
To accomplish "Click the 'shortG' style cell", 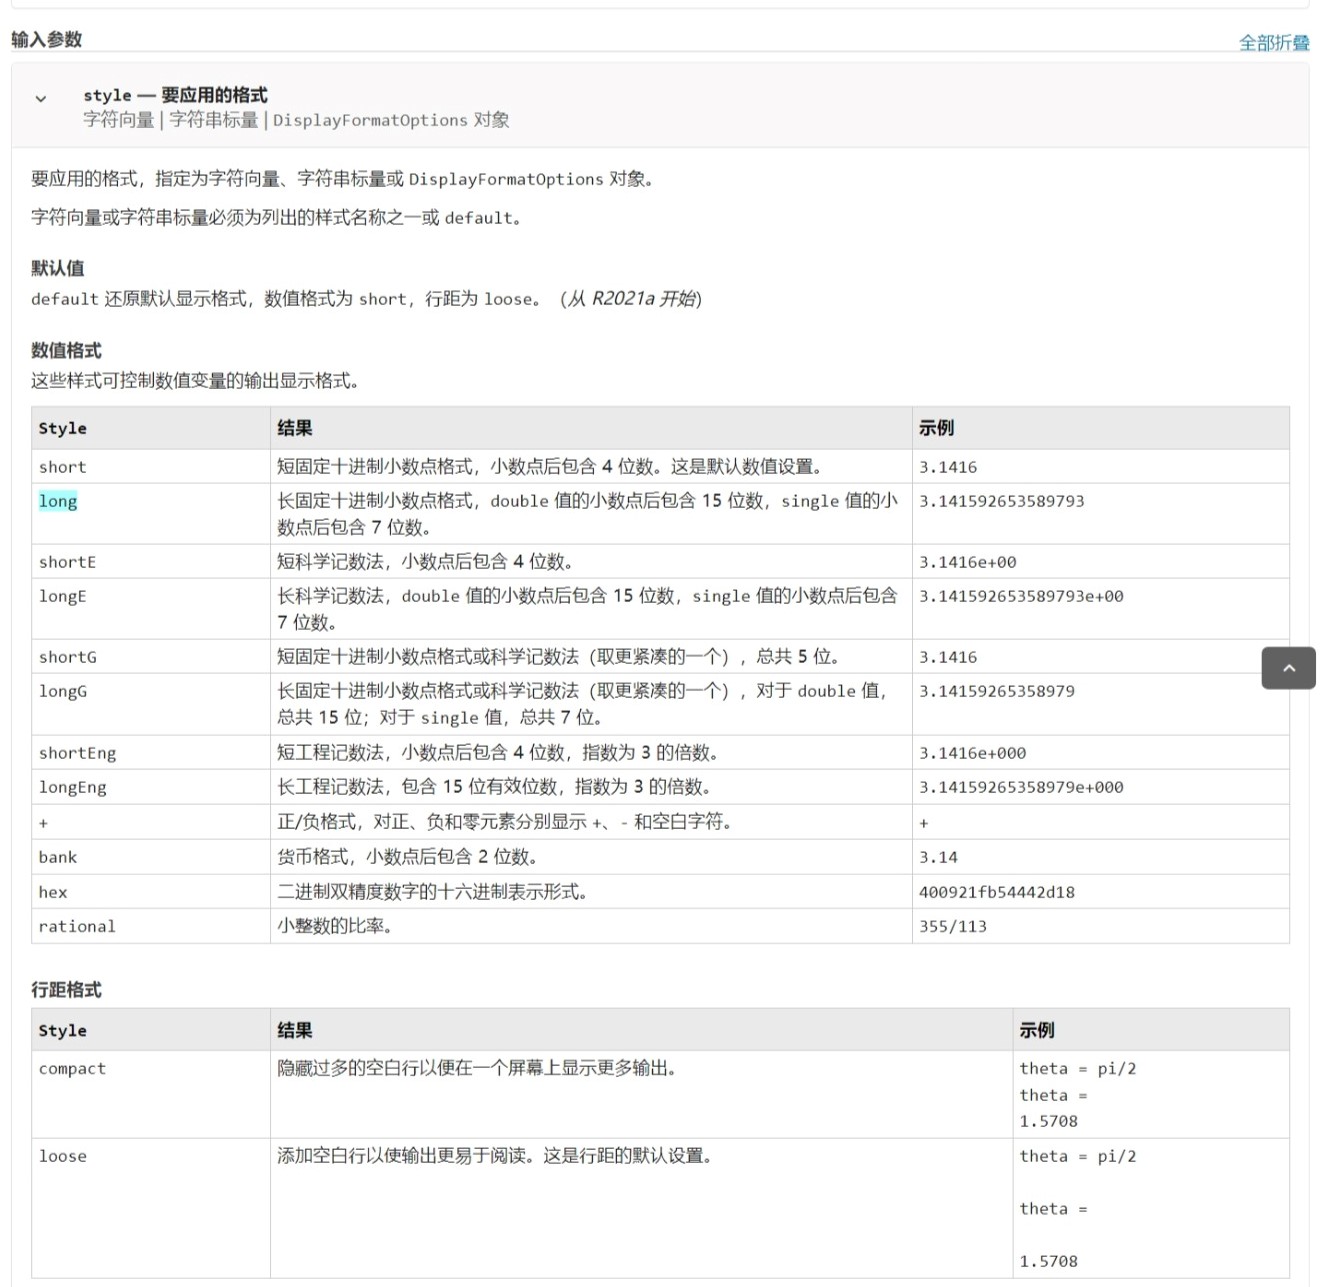I will [x=68, y=657].
